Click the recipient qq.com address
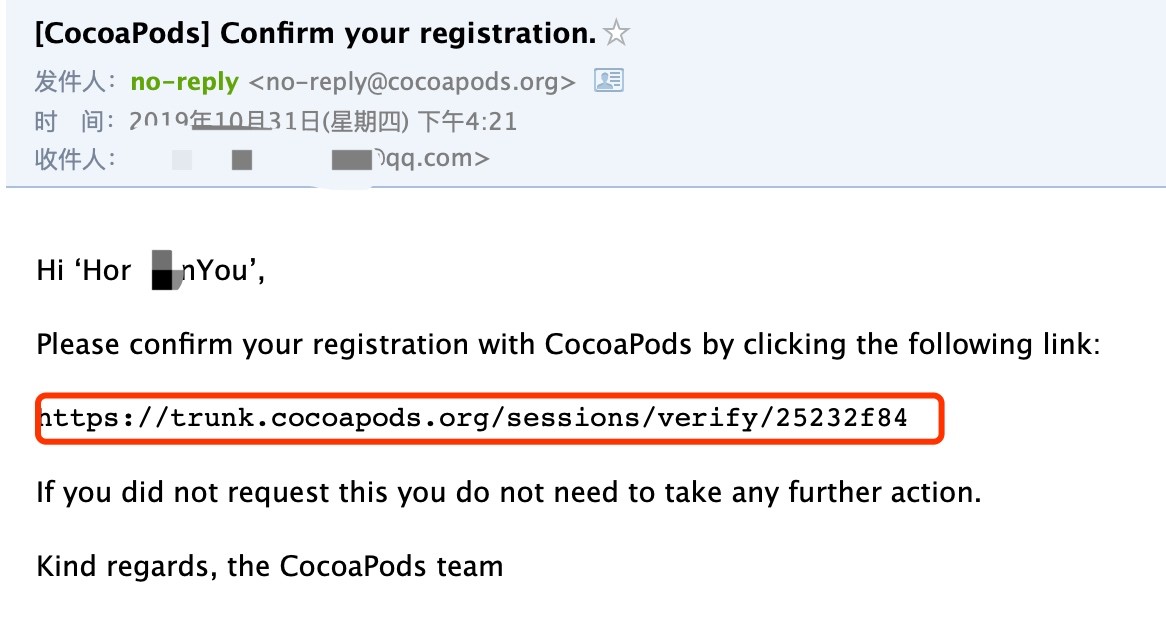1166x626 pixels. point(431,158)
